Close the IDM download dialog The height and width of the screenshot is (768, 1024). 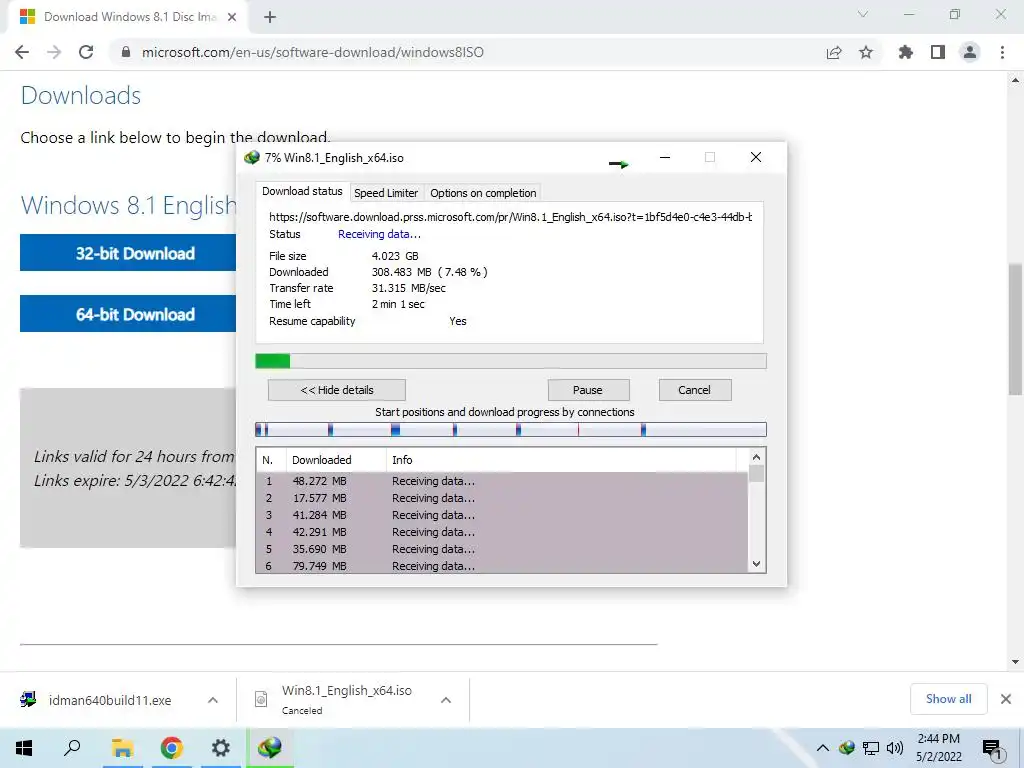756,157
